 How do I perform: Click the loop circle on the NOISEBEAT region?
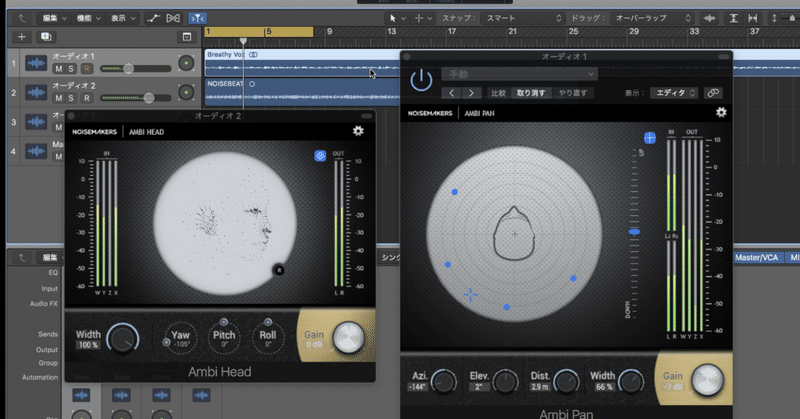(252, 84)
